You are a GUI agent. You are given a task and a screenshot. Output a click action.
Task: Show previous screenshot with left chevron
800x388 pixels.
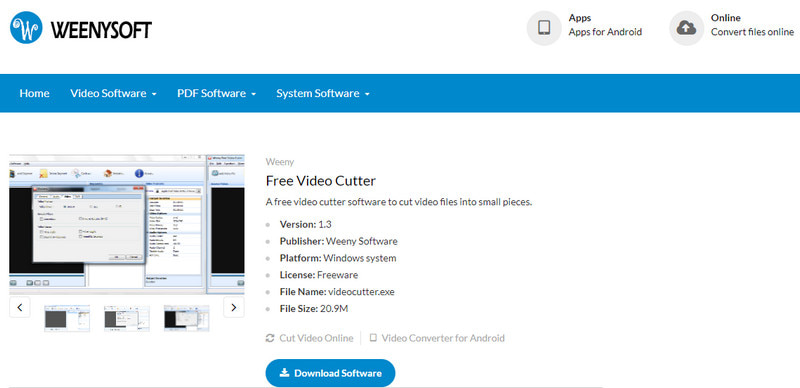20,307
